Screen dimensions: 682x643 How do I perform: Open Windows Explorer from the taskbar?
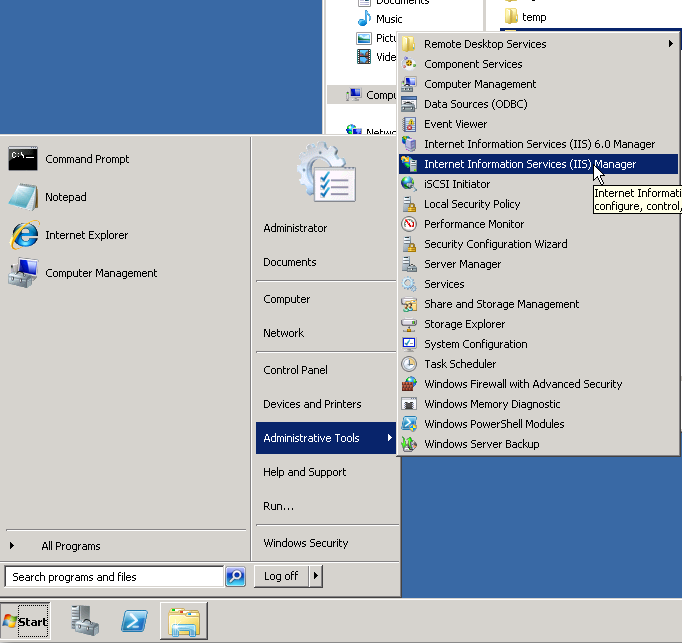click(184, 621)
